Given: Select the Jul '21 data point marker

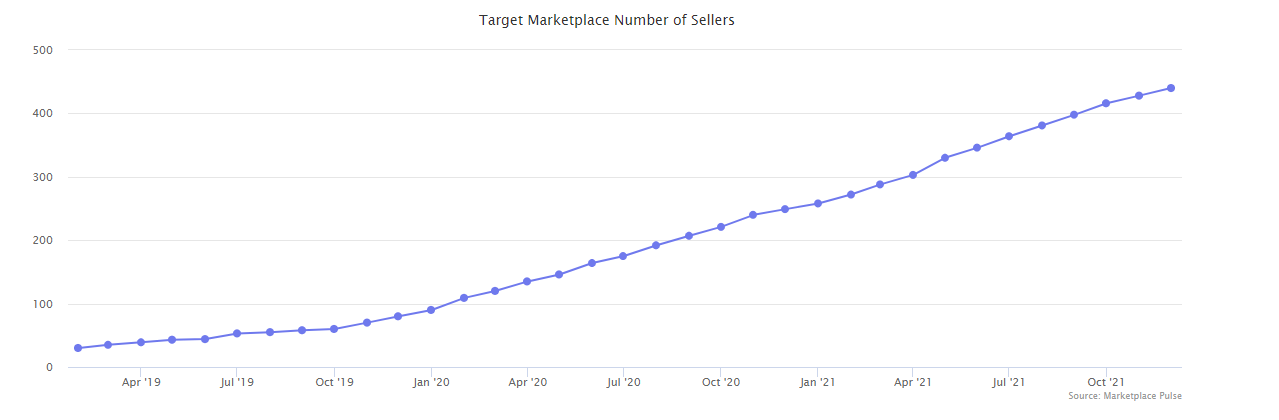Looking at the screenshot, I should click(x=1009, y=136).
